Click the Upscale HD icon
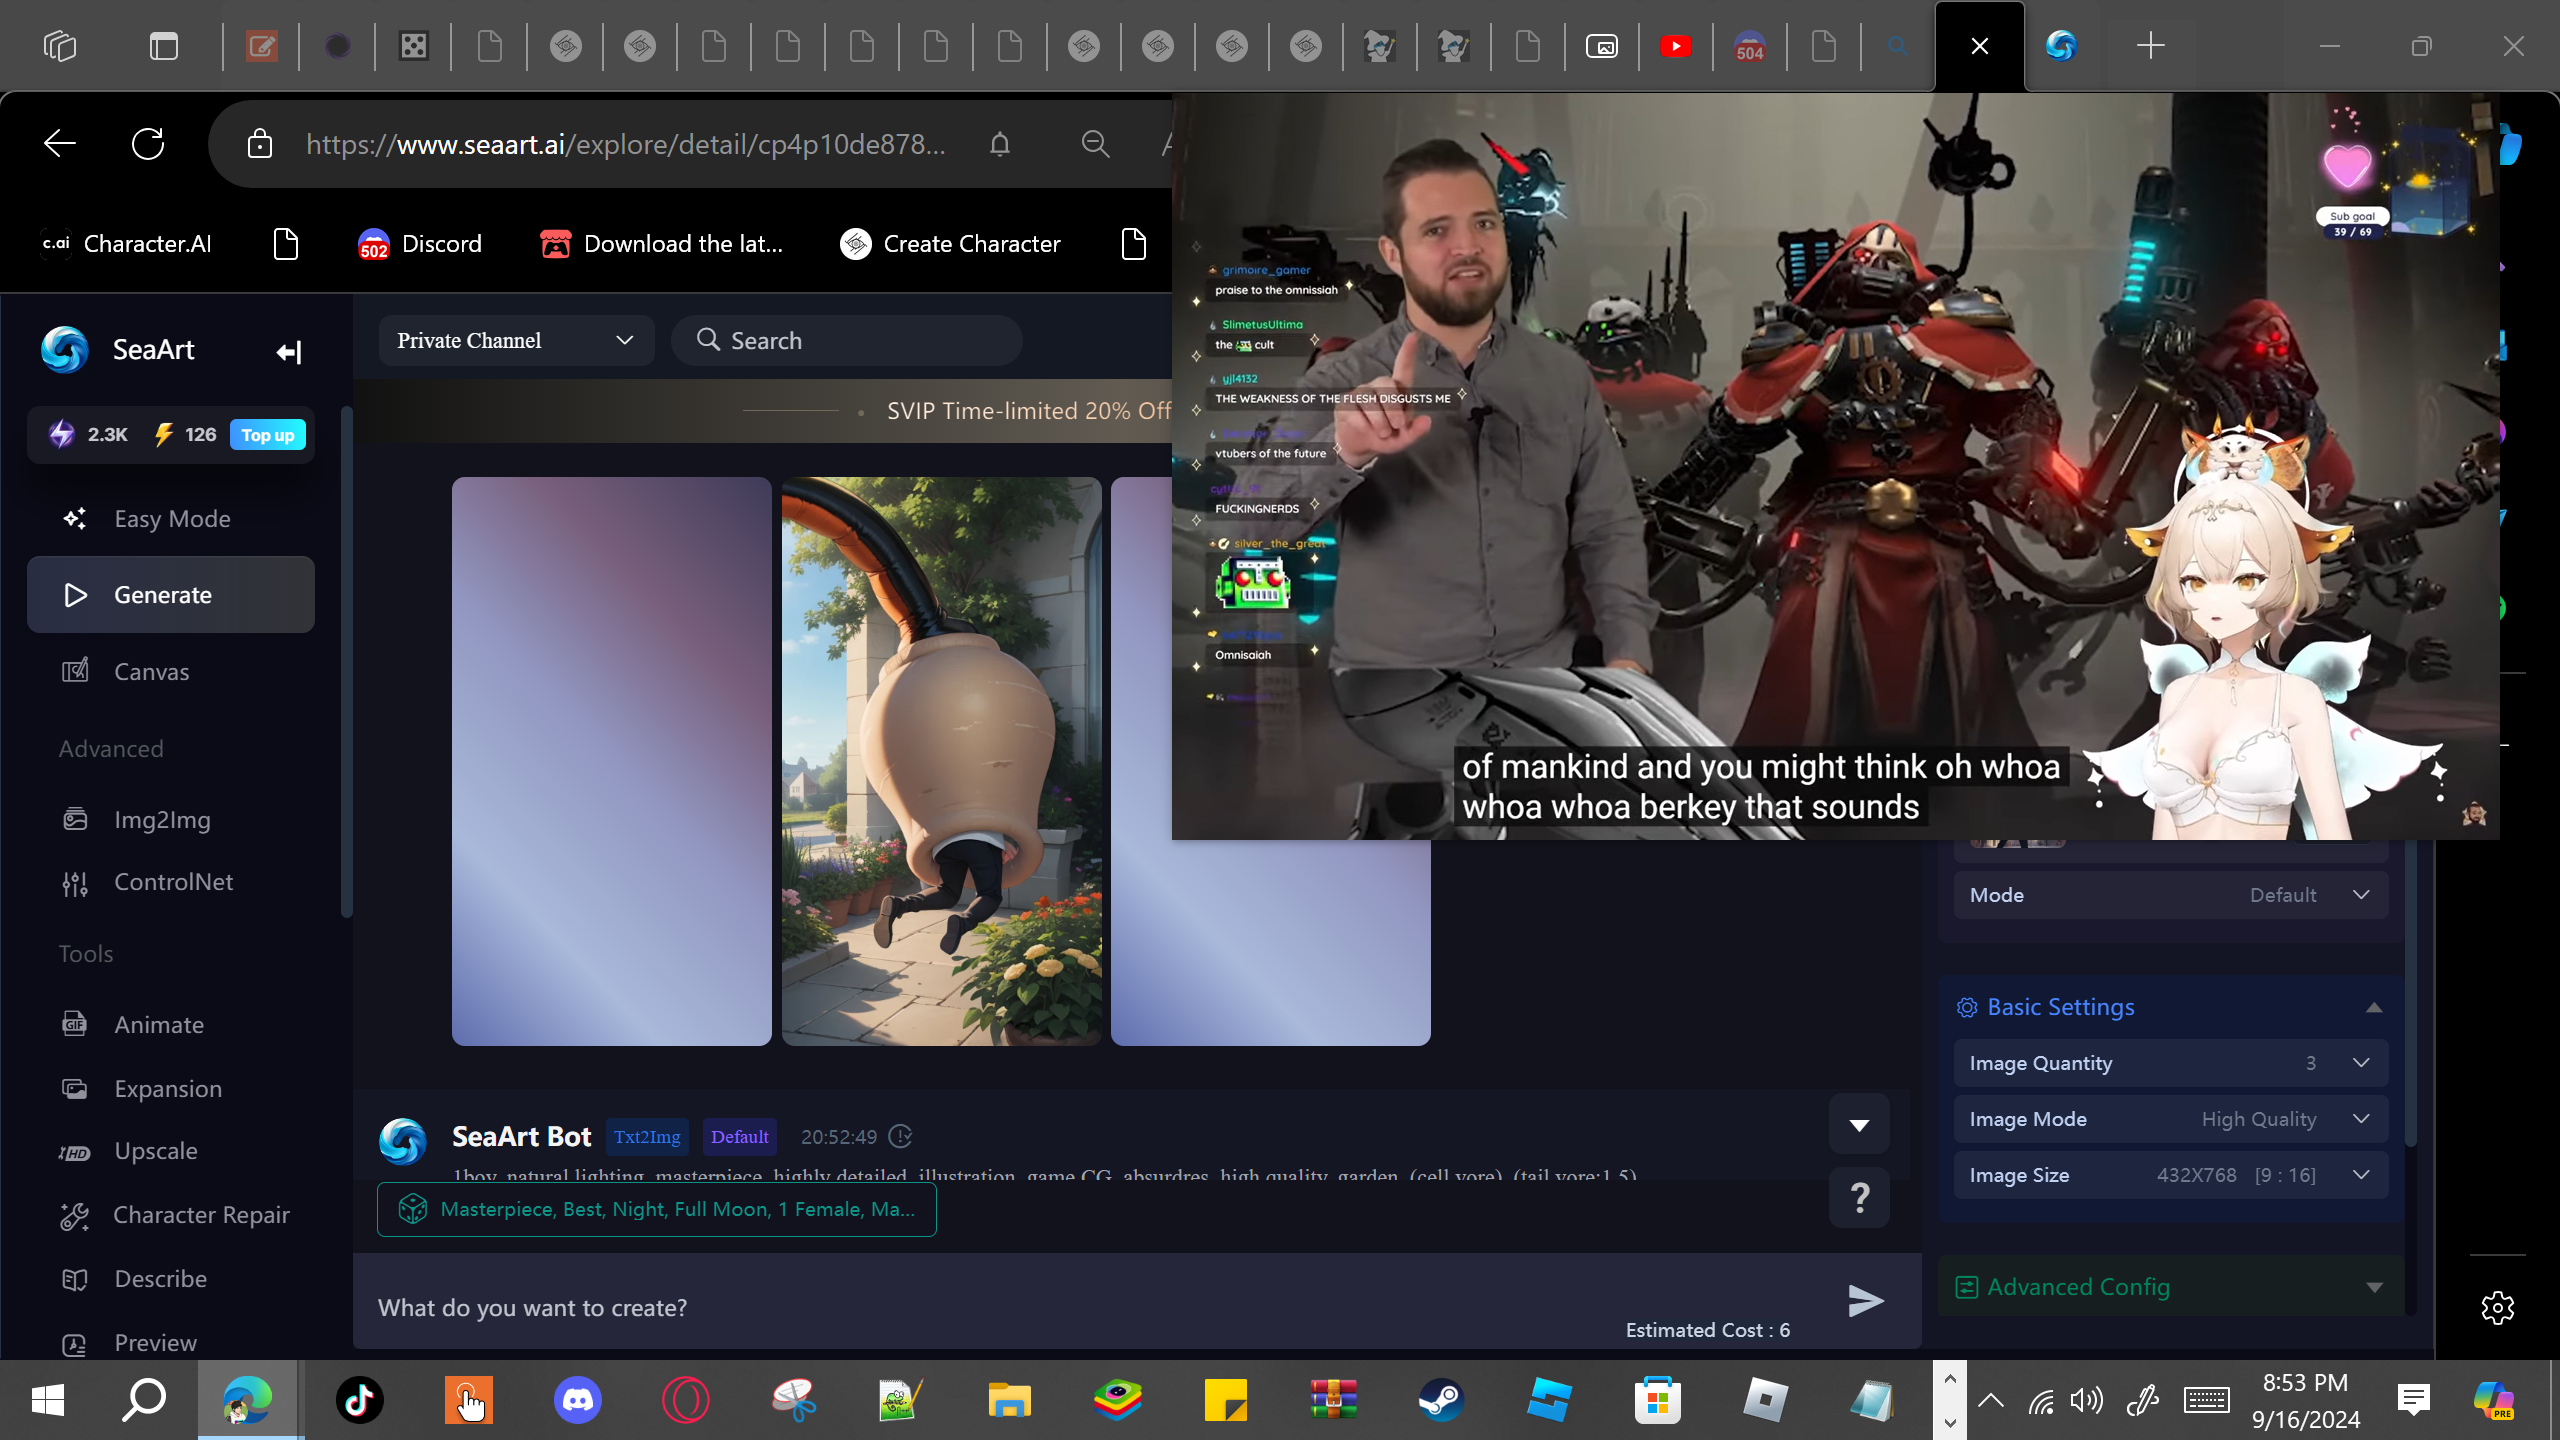The height and width of the screenshot is (1440, 2560). click(x=75, y=1152)
